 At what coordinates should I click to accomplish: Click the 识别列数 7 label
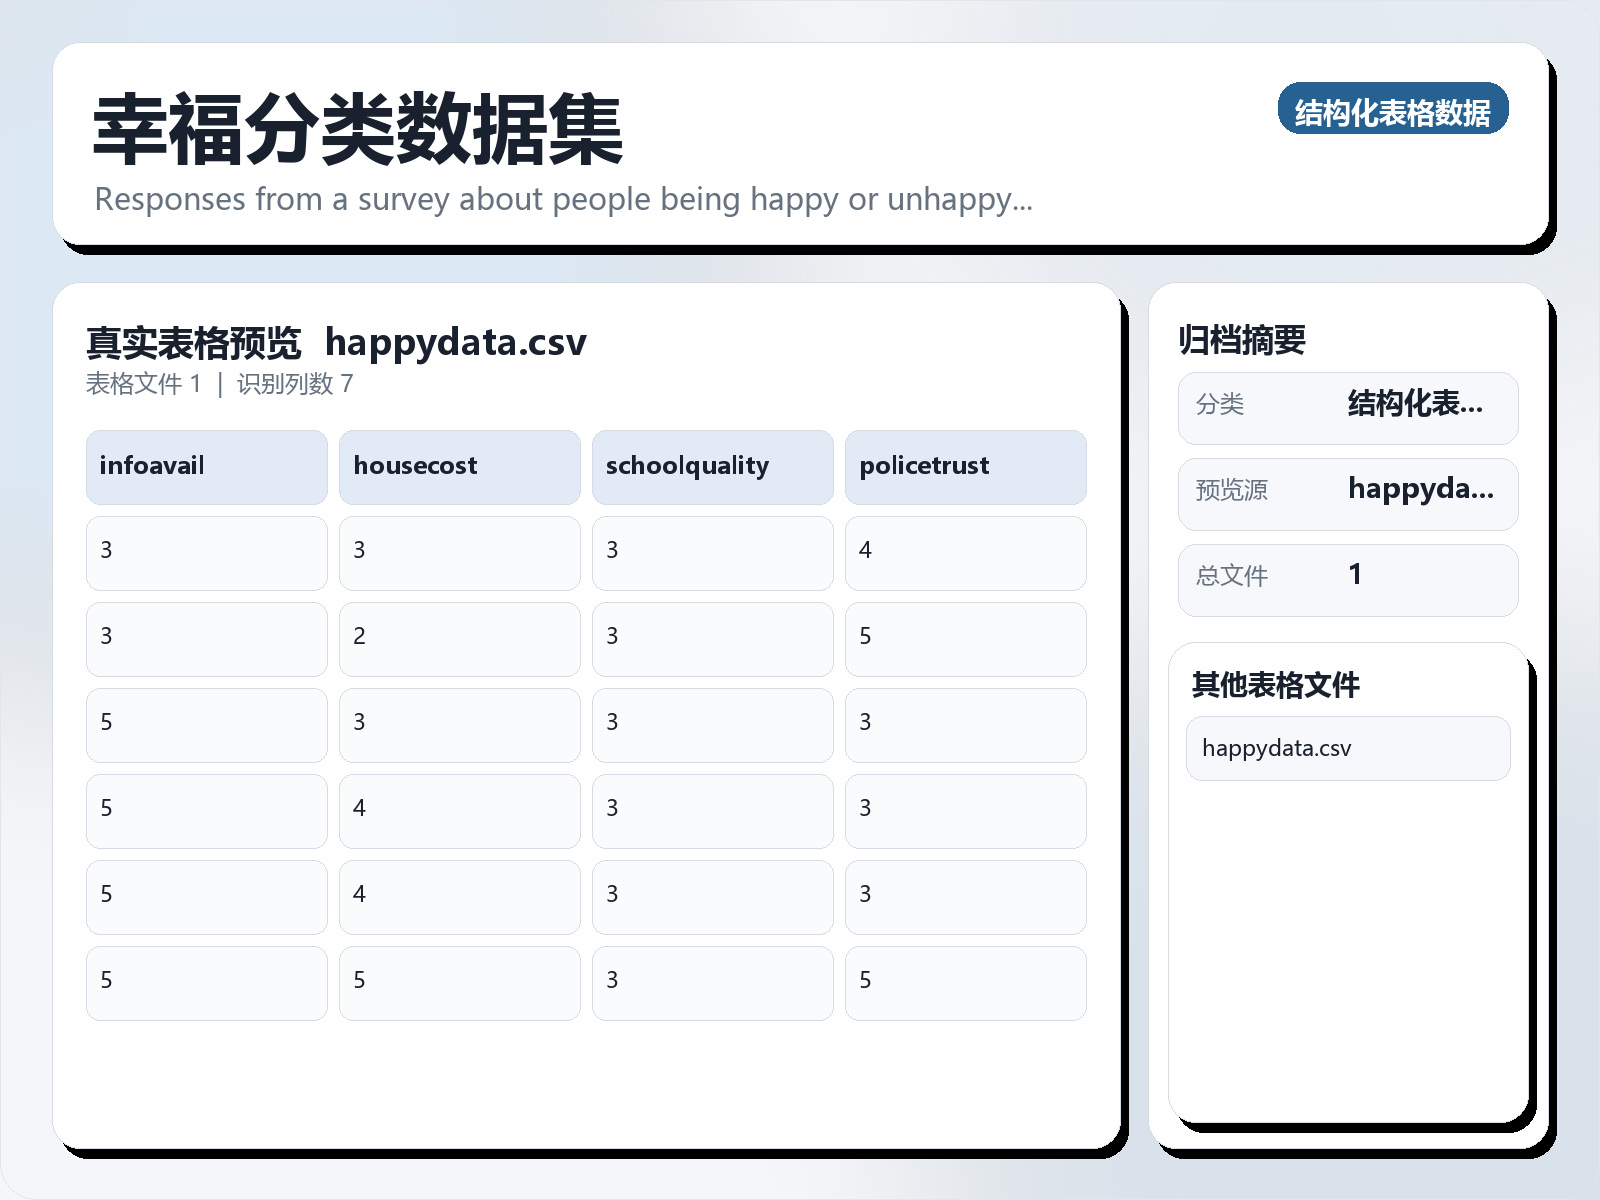pos(293,384)
